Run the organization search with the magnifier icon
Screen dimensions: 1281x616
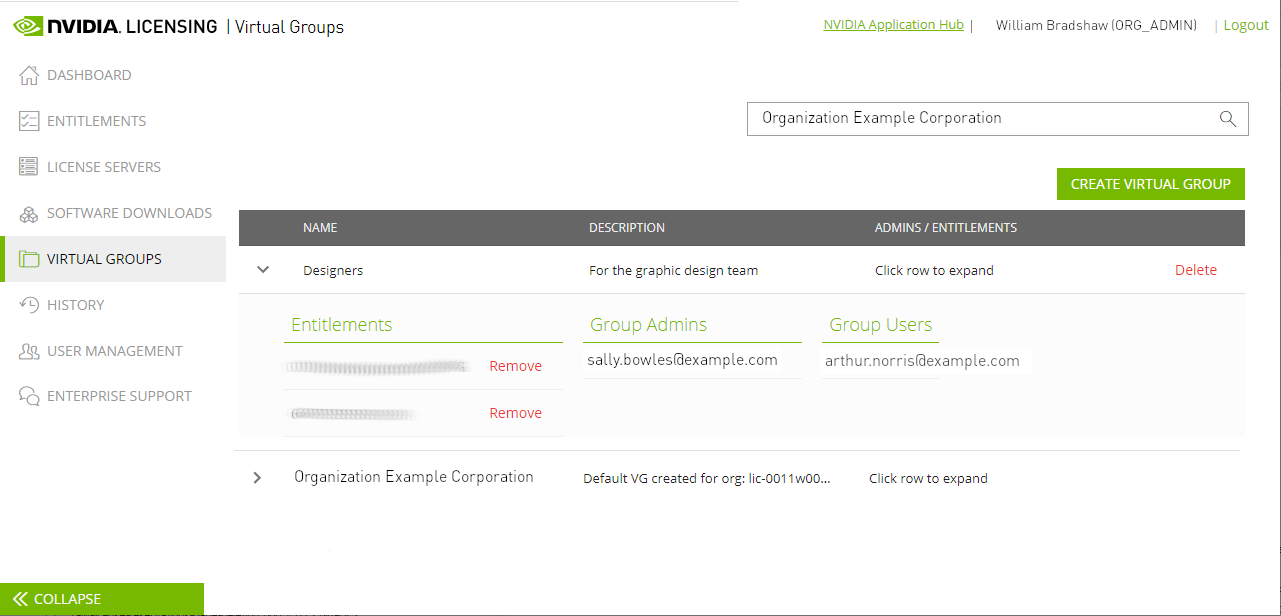click(1227, 118)
